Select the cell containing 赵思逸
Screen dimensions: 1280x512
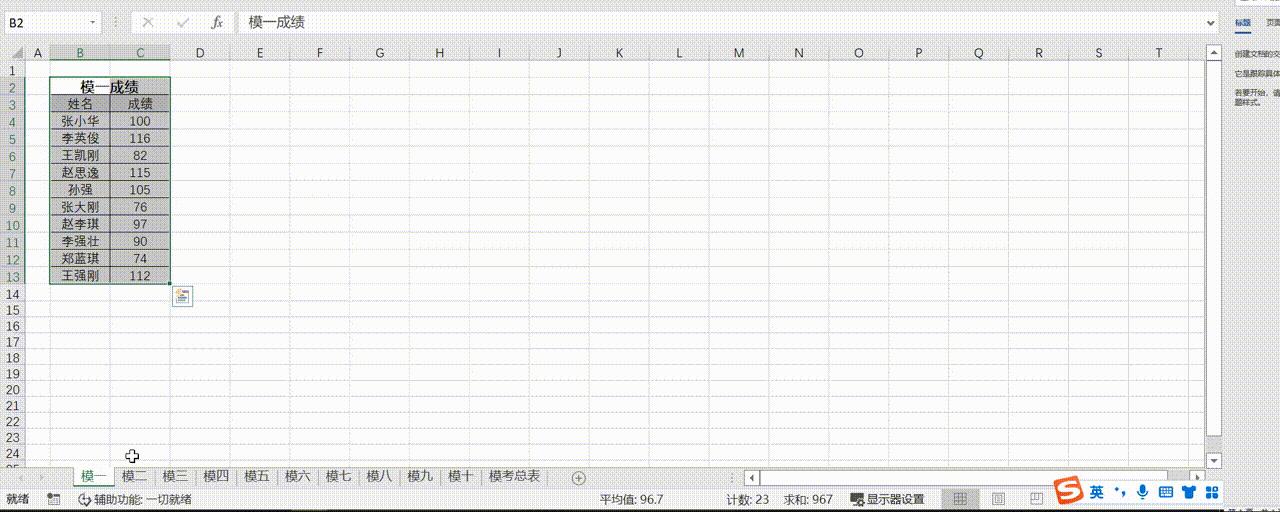coord(80,173)
